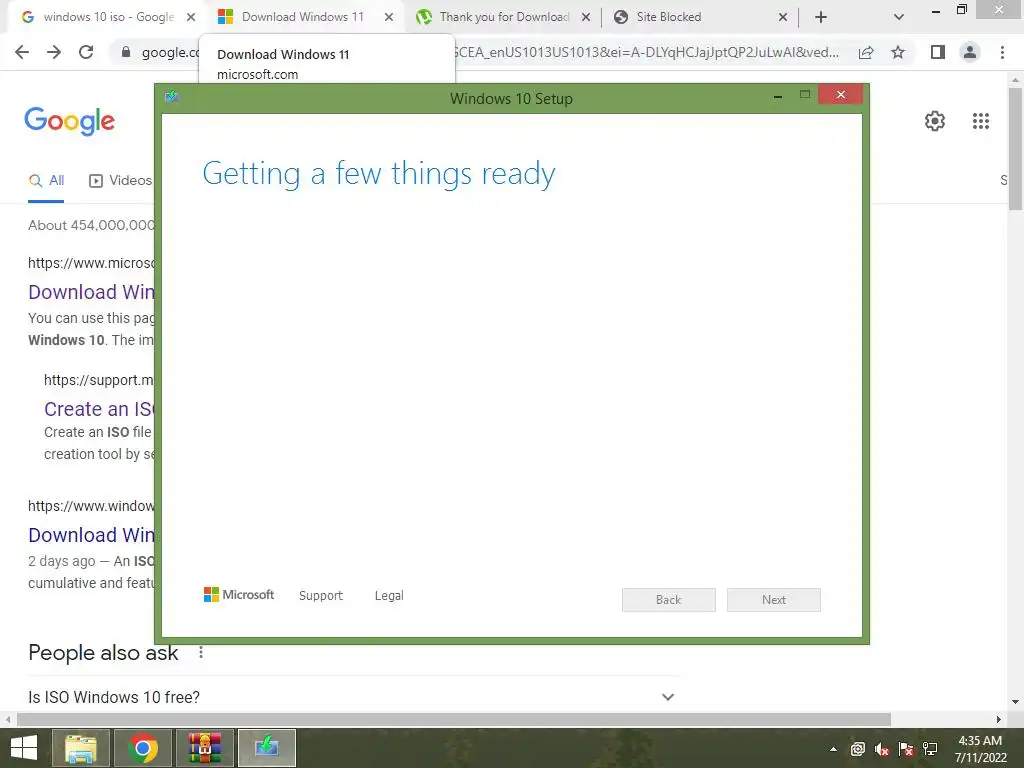The width and height of the screenshot is (1024, 768).
Task: Close the windows 10 iso Google tab
Action: pos(191,18)
